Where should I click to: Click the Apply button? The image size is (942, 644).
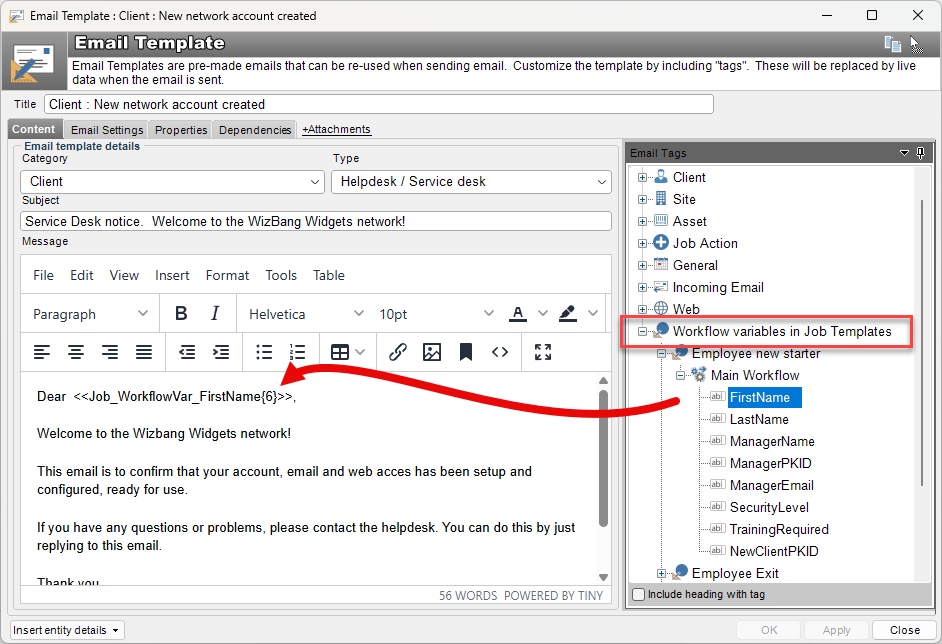(836, 630)
